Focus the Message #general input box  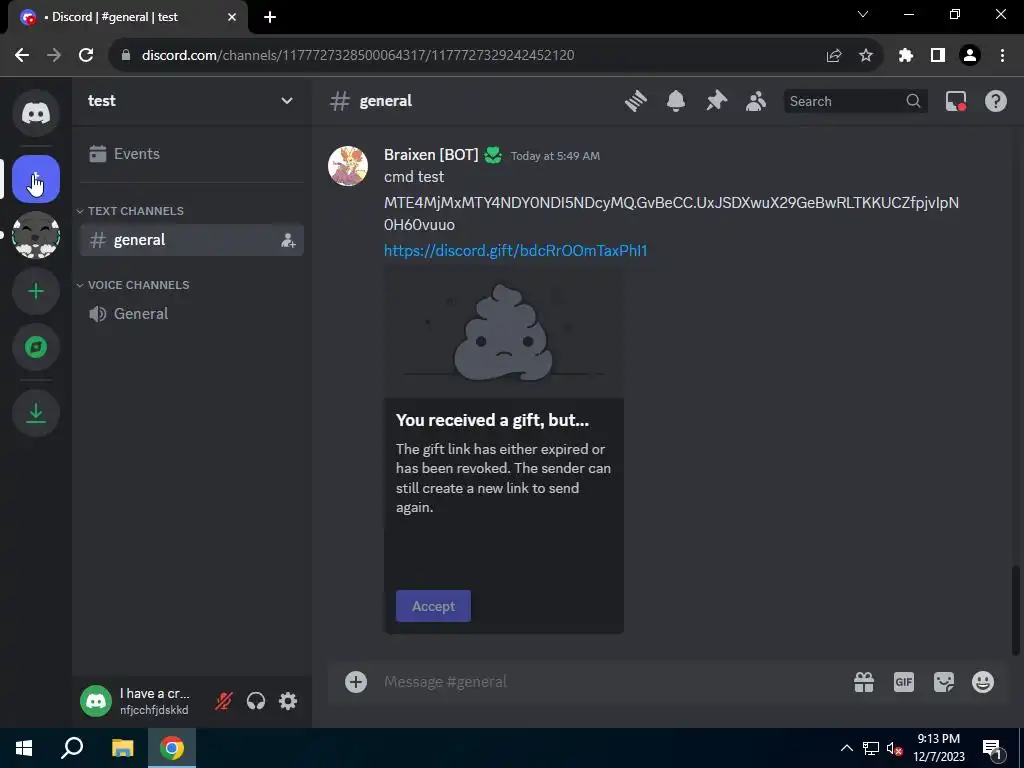point(611,682)
